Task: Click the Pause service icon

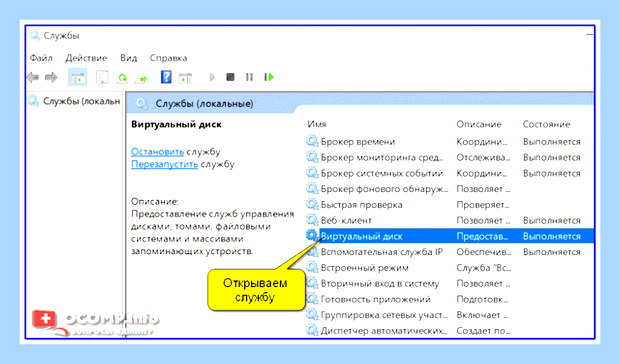Action: tap(249, 77)
